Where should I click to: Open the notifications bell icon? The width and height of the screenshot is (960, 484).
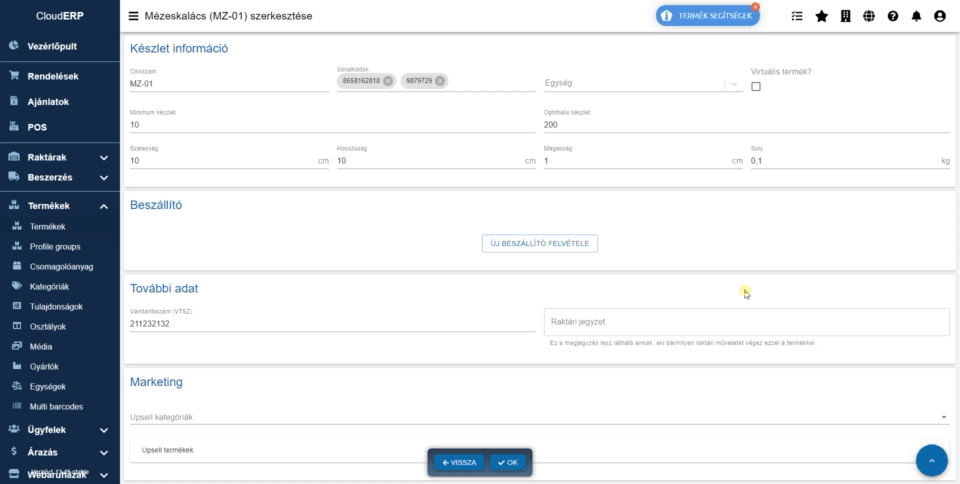pyautogui.click(x=916, y=17)
